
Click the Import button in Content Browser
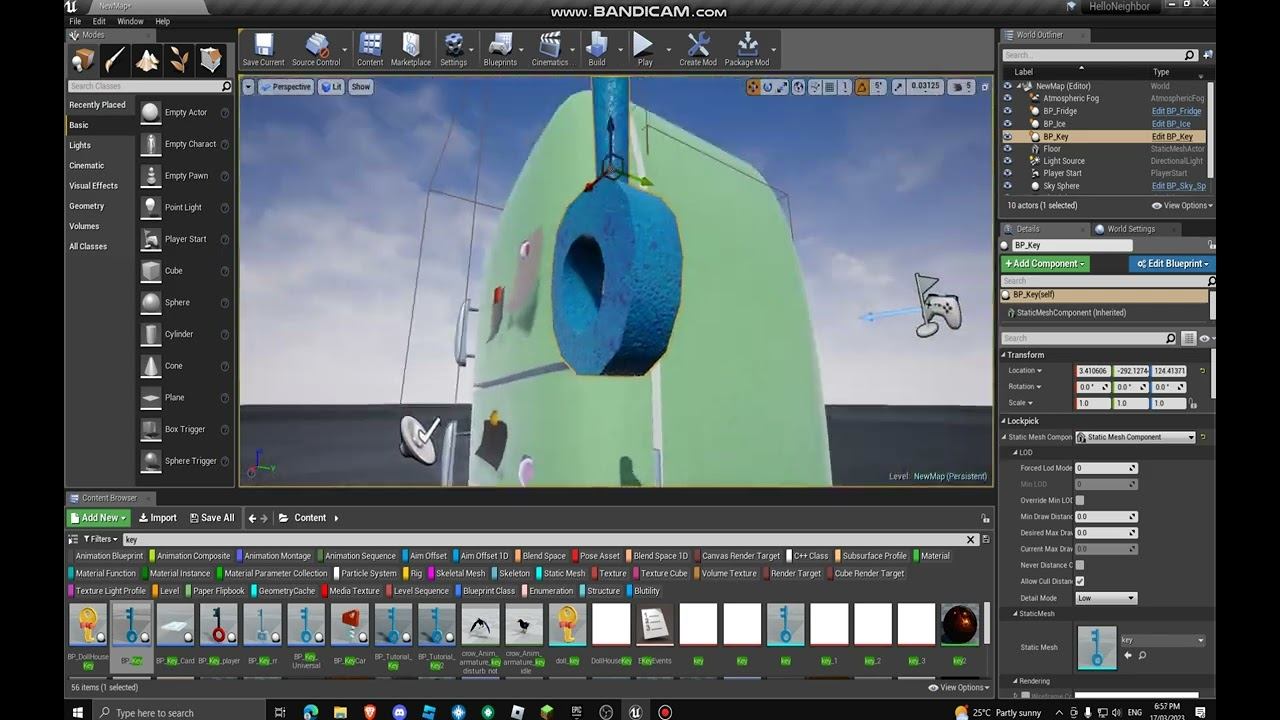pyautogui.click(x=157, y=518)
